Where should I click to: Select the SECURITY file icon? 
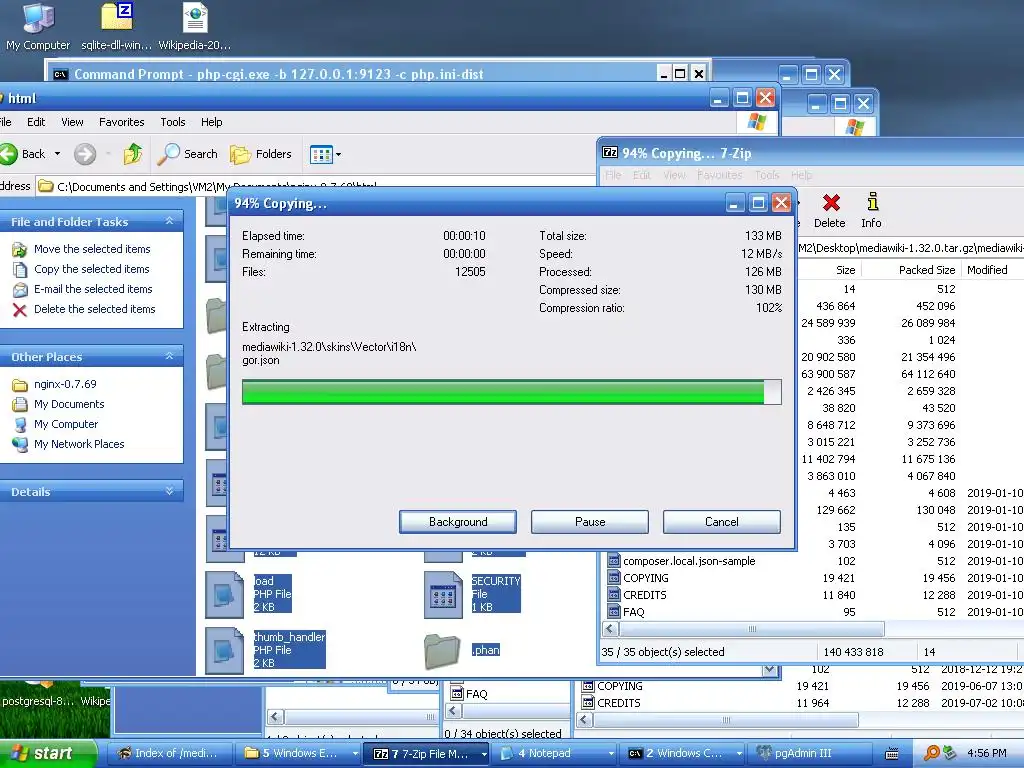pyautogui.click(x=443, y=594)
